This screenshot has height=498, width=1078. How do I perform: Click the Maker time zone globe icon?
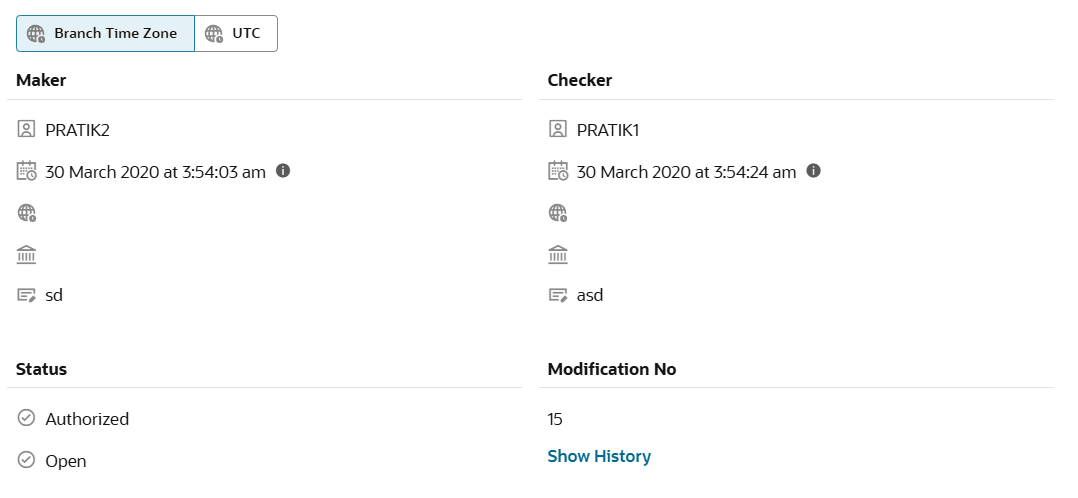click(26, 213)
